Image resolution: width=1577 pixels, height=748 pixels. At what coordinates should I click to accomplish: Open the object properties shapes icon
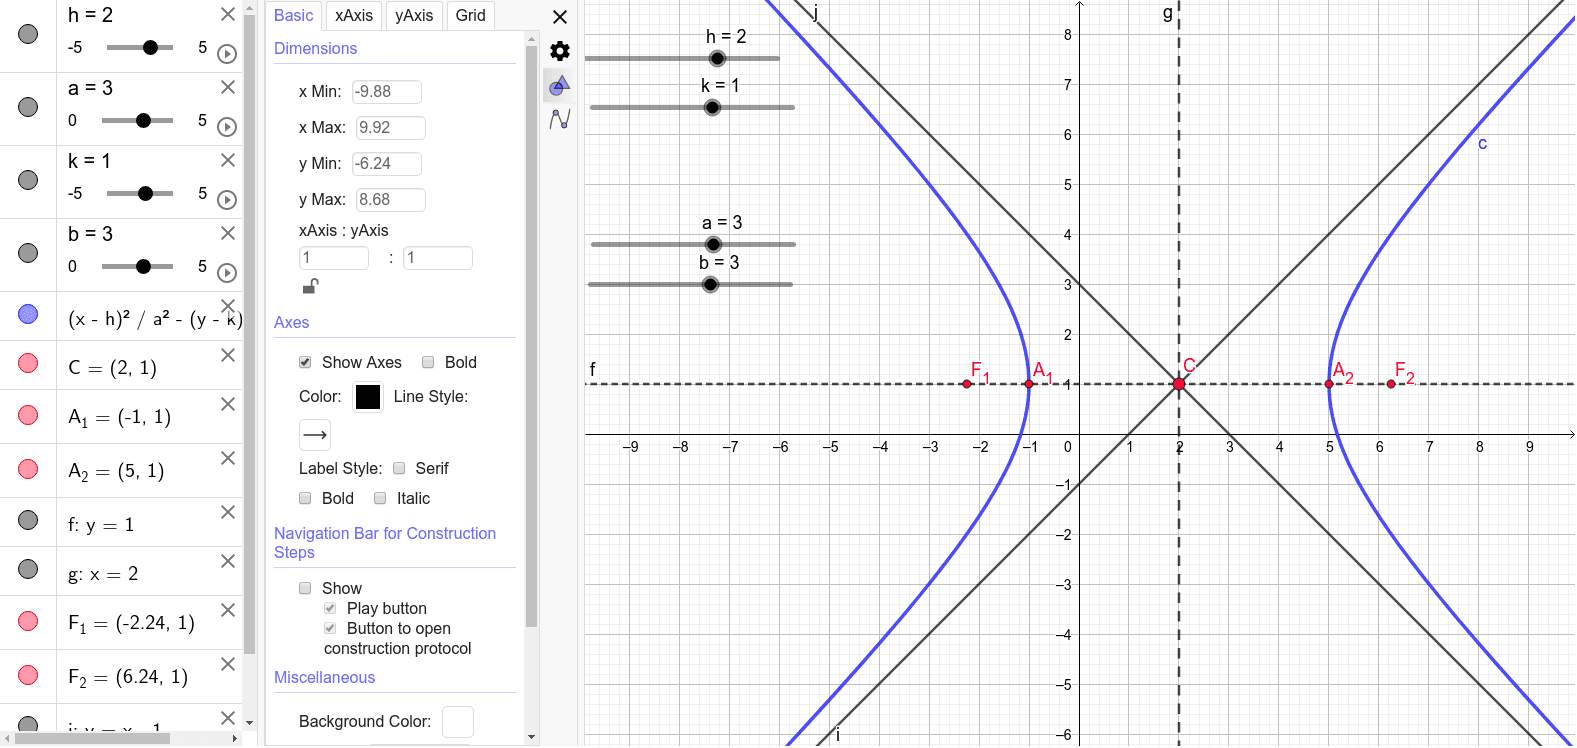click(560, 86)
